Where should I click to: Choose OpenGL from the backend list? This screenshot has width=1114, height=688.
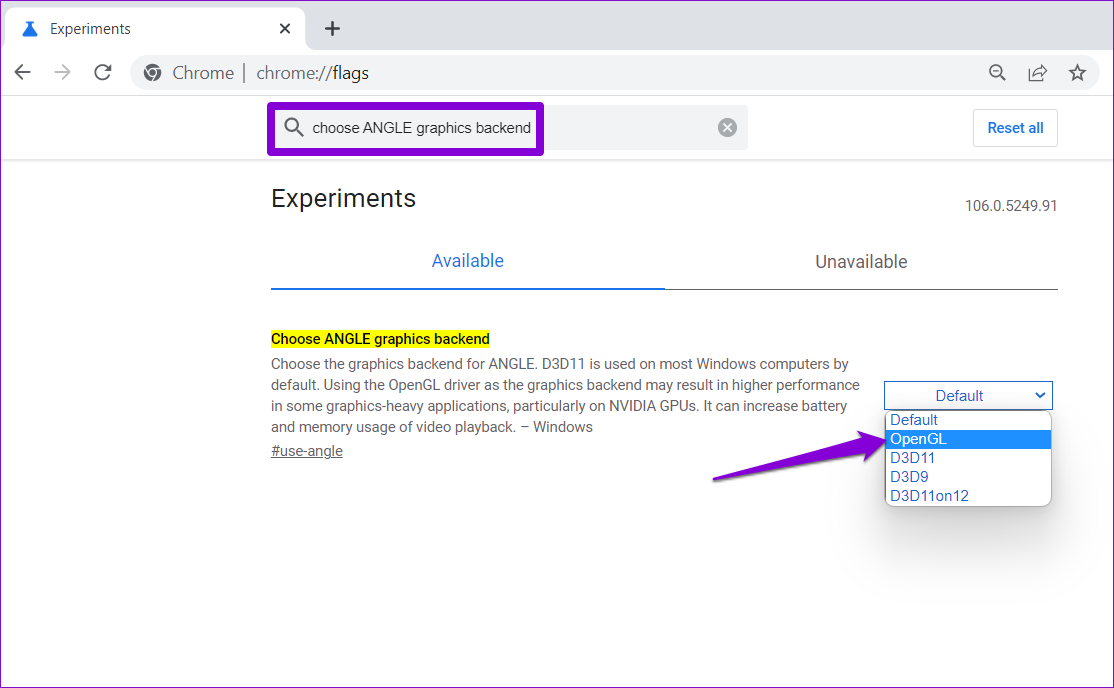[968, 439]
